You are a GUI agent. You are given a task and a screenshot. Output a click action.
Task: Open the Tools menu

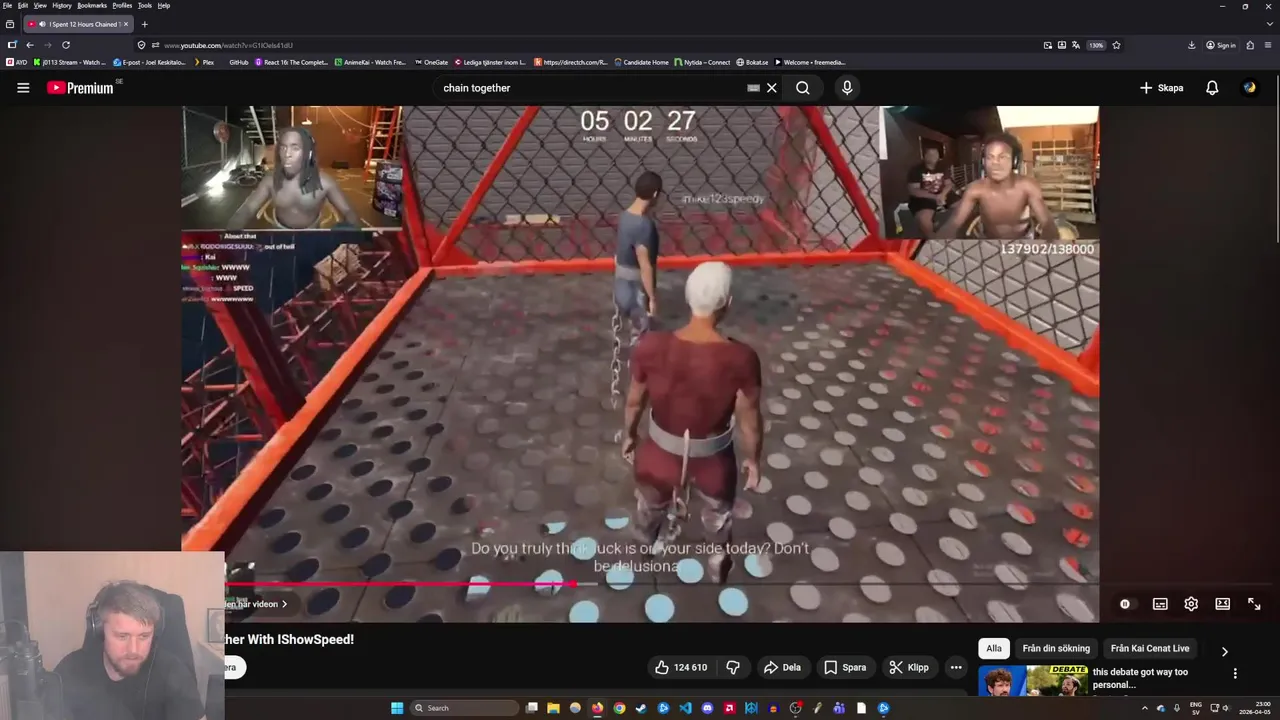145,5
